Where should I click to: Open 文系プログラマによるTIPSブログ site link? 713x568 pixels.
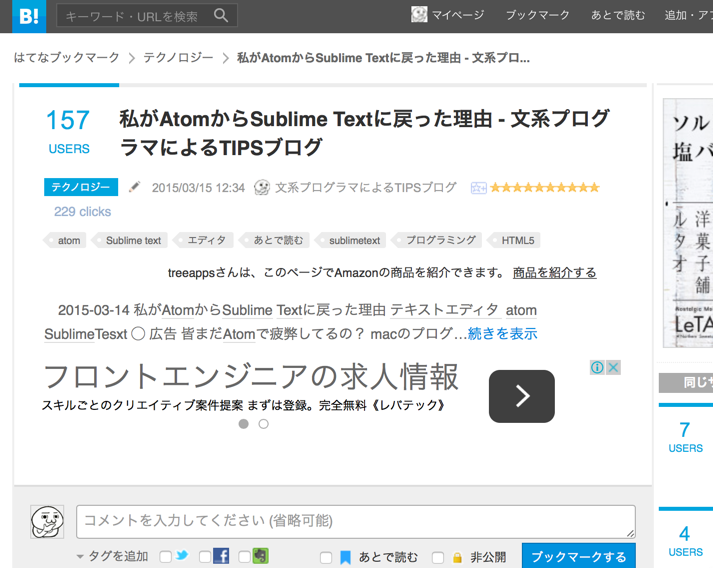pos(366,187)
